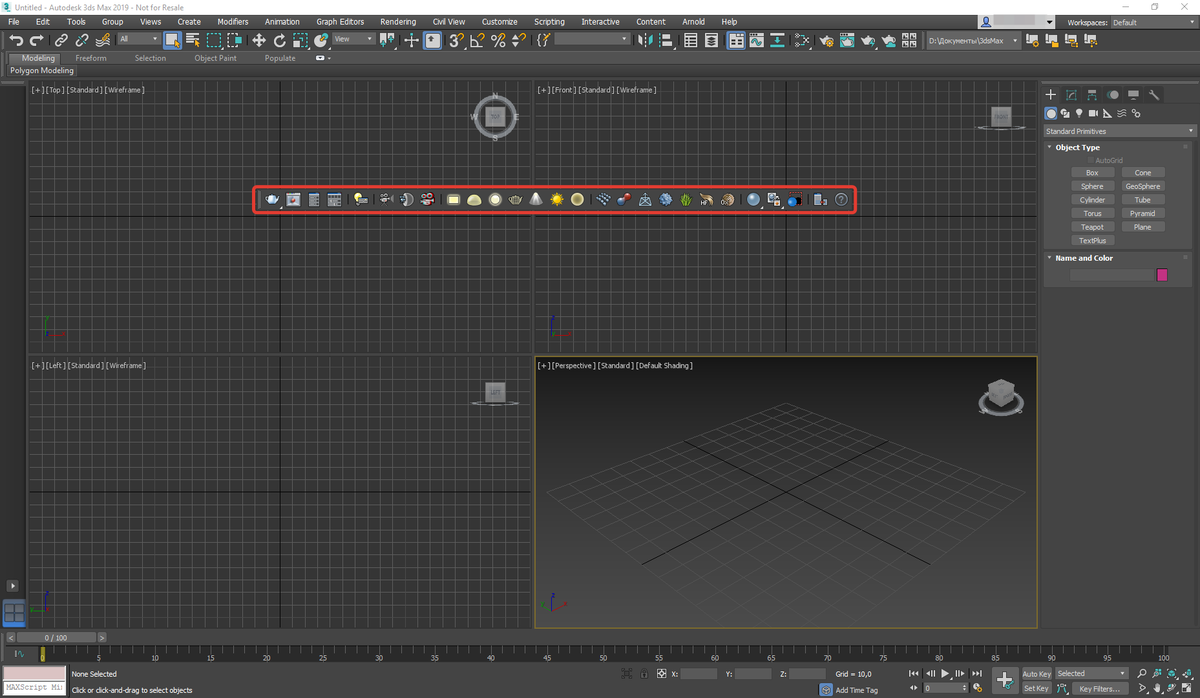Switch to the Modify panel tab
Screen dimensions: 1200x698
(1069, 94)
